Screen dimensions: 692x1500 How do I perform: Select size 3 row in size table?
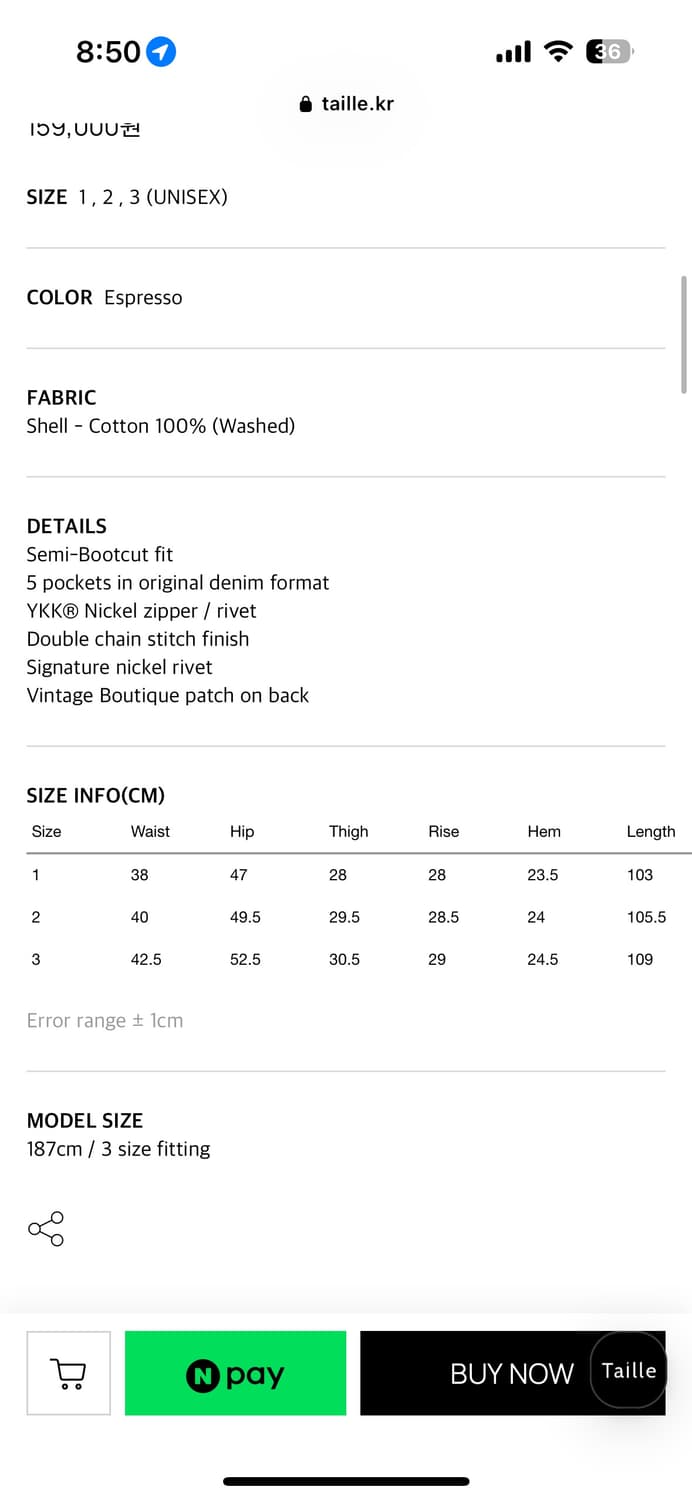[359, 959]
